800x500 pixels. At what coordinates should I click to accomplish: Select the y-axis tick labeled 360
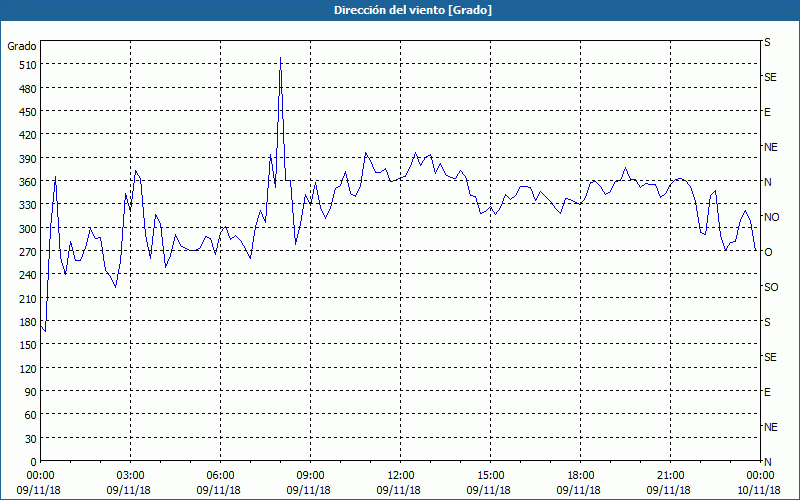coord(27,182)
